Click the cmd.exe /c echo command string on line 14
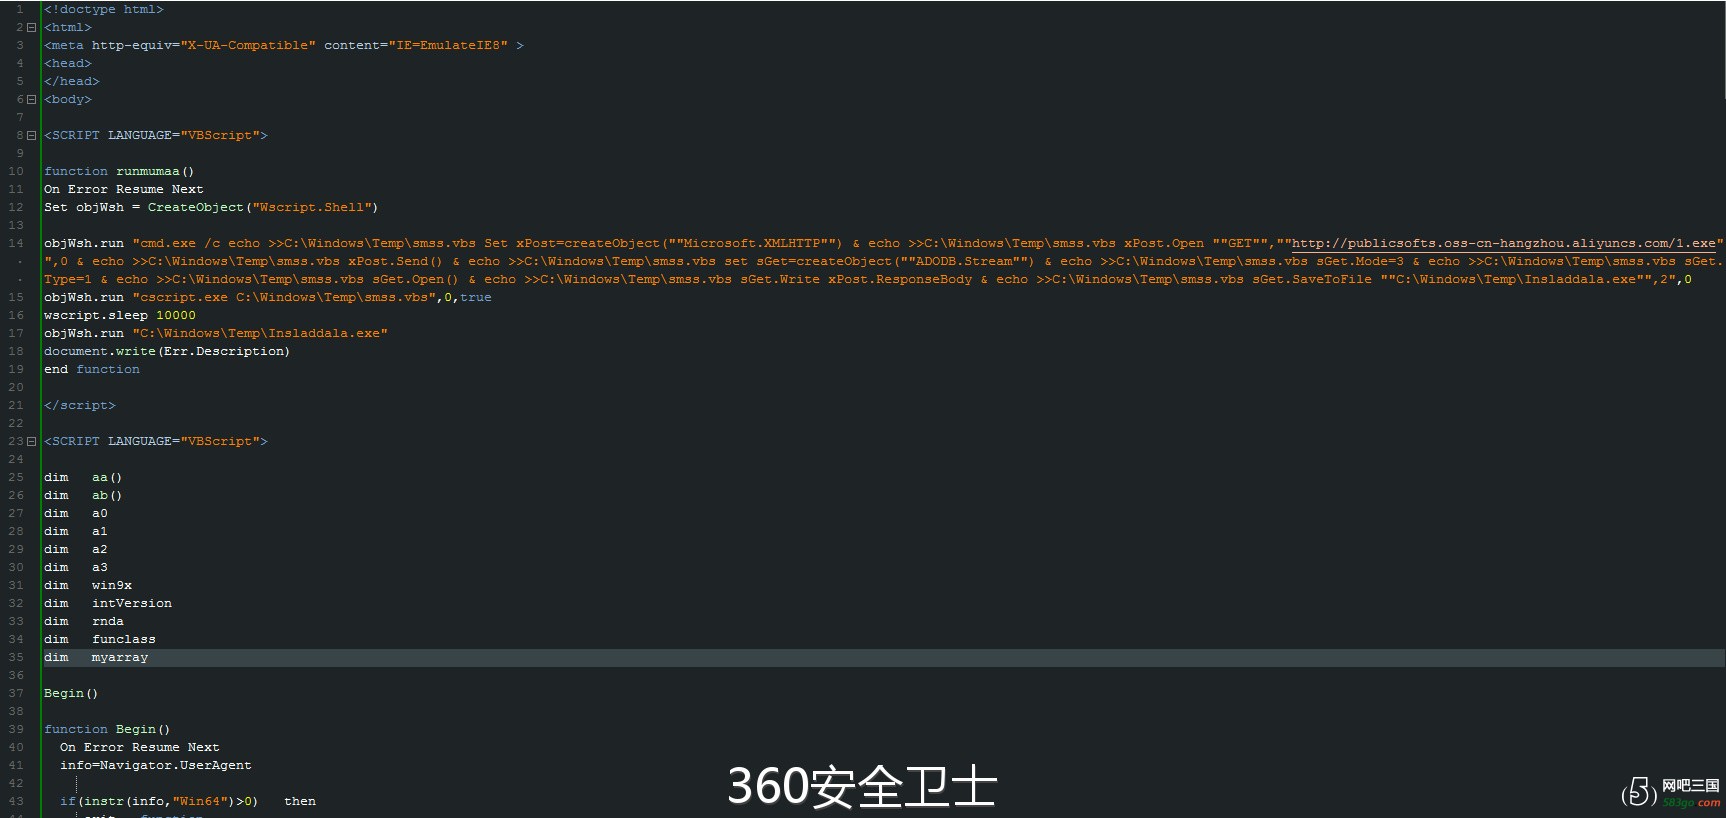This screenshot has height=818, width=1726. (x=882, y=261)
